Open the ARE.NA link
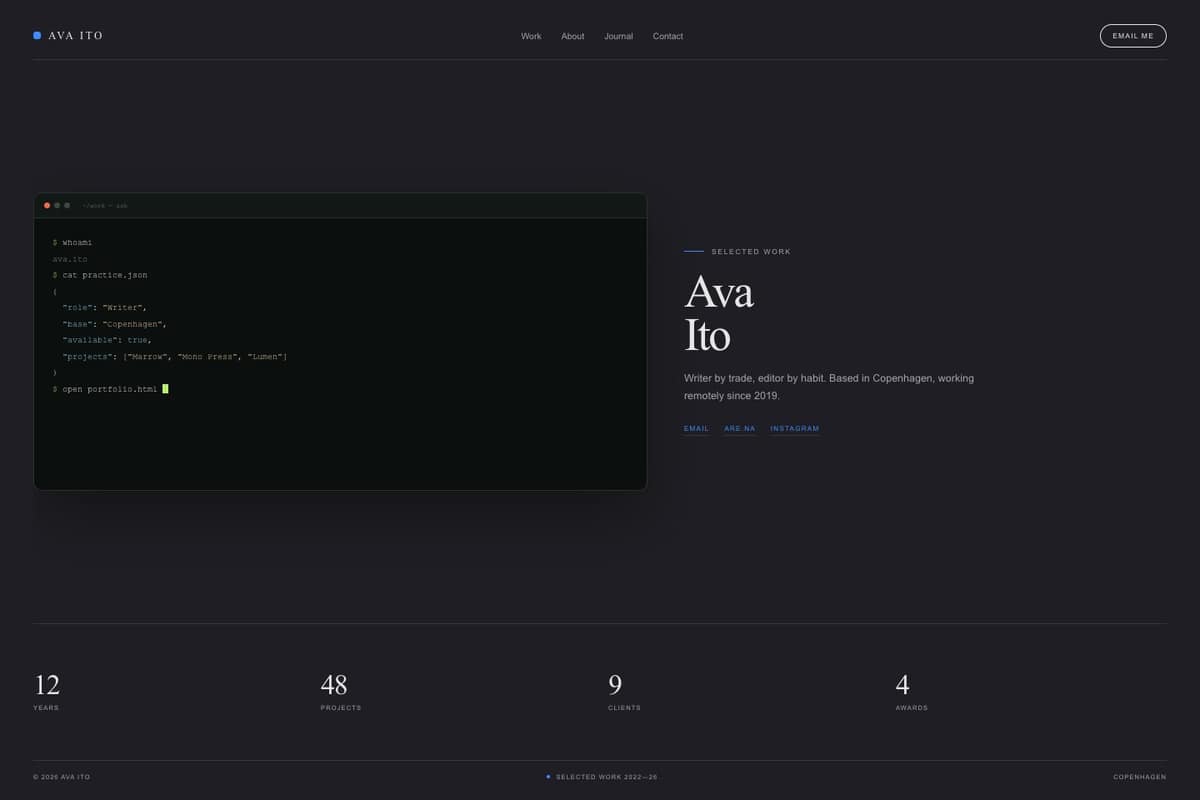This screenshot has width=1200, height=800. coord(740,429)
